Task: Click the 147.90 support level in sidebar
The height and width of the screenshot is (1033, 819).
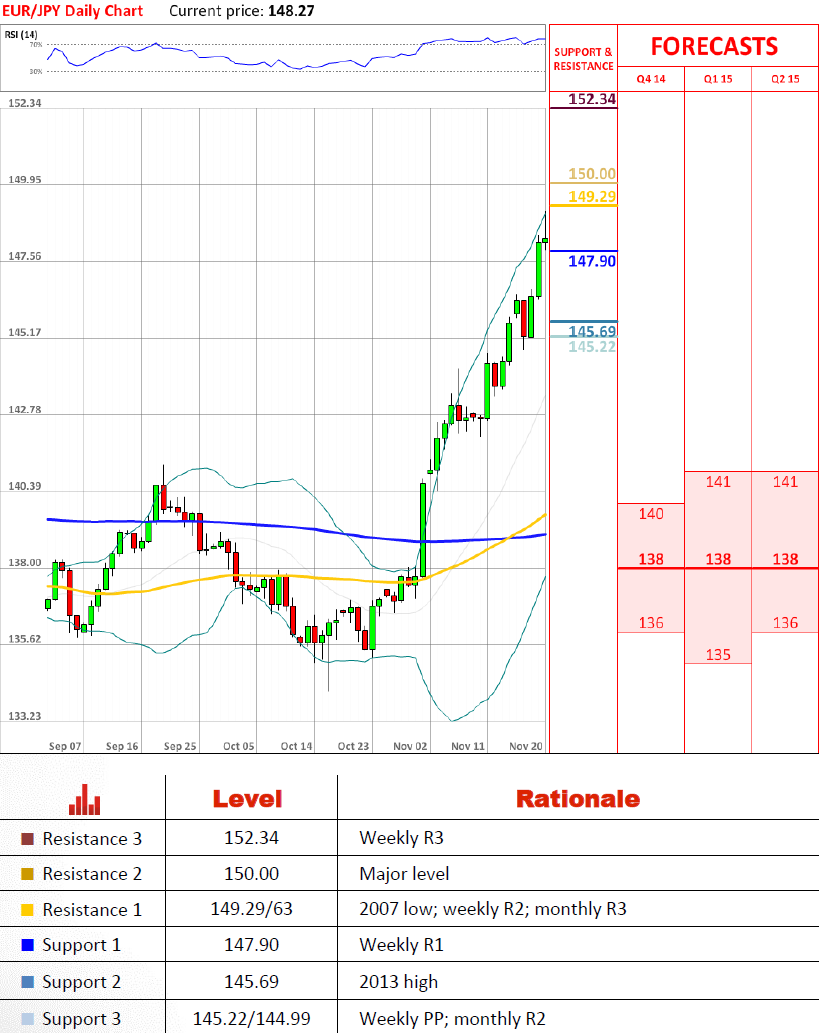Action: click(592, 262)
